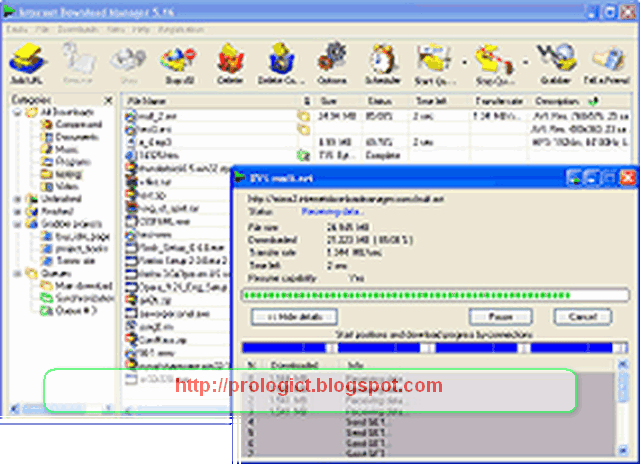Select the Synchronization queue
This screenshot has height=464, width=640.
(78, 298)
